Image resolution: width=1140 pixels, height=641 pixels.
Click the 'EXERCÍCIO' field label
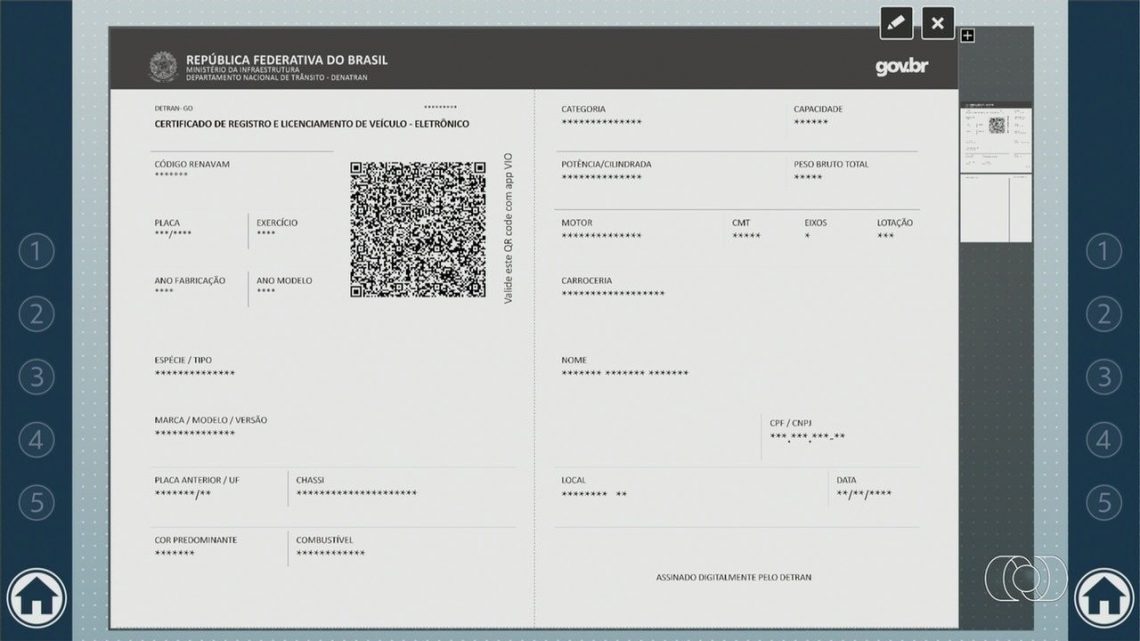(277, 223)
